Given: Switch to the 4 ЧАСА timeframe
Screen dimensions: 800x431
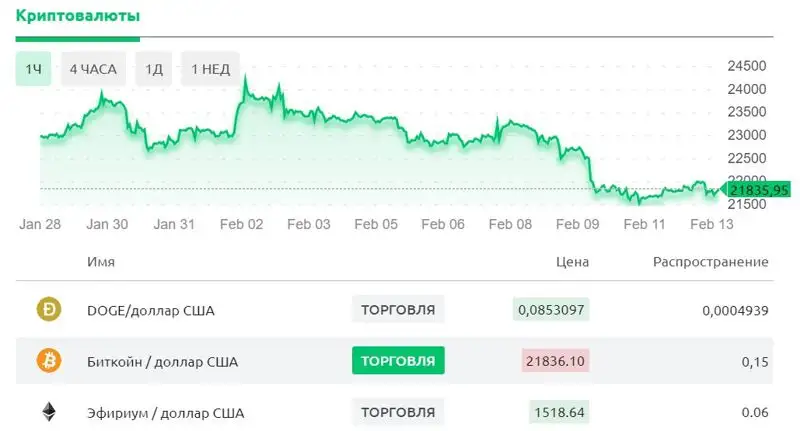Looking at the screenshot, I should [x=93, y=69].
